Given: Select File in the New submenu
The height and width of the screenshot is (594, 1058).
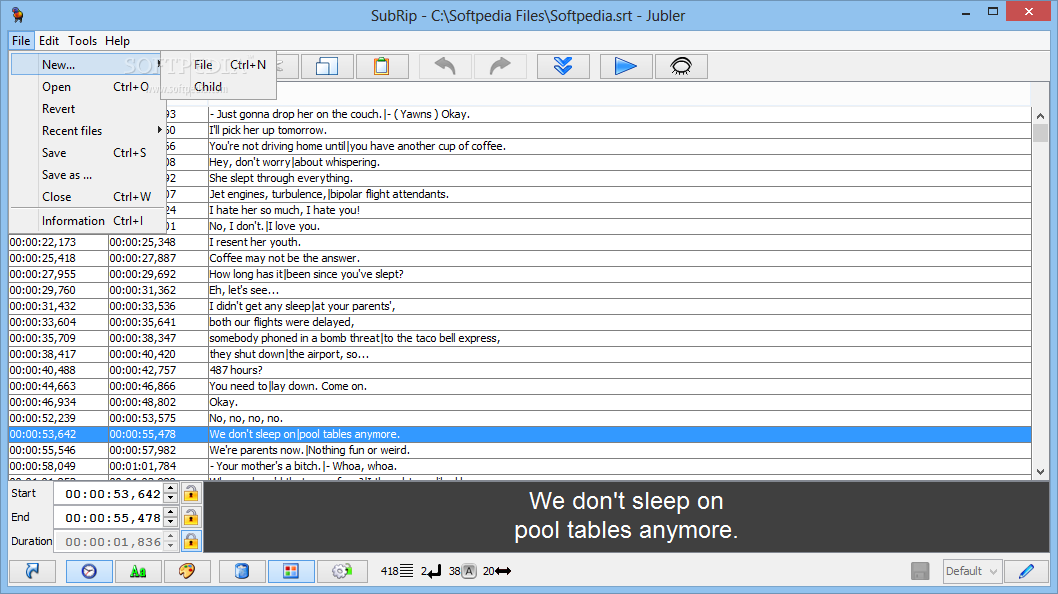Looking at the screenshot, I should 219,65.
